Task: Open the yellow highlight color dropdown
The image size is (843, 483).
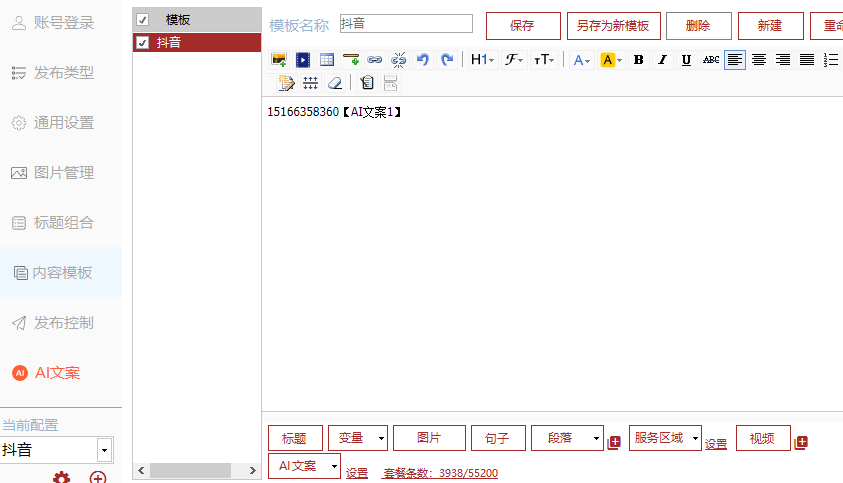Action: (x=611, y=60)
